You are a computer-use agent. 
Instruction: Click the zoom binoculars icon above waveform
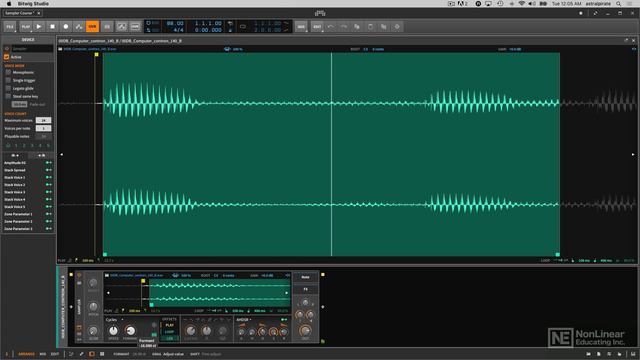[227, 49]
